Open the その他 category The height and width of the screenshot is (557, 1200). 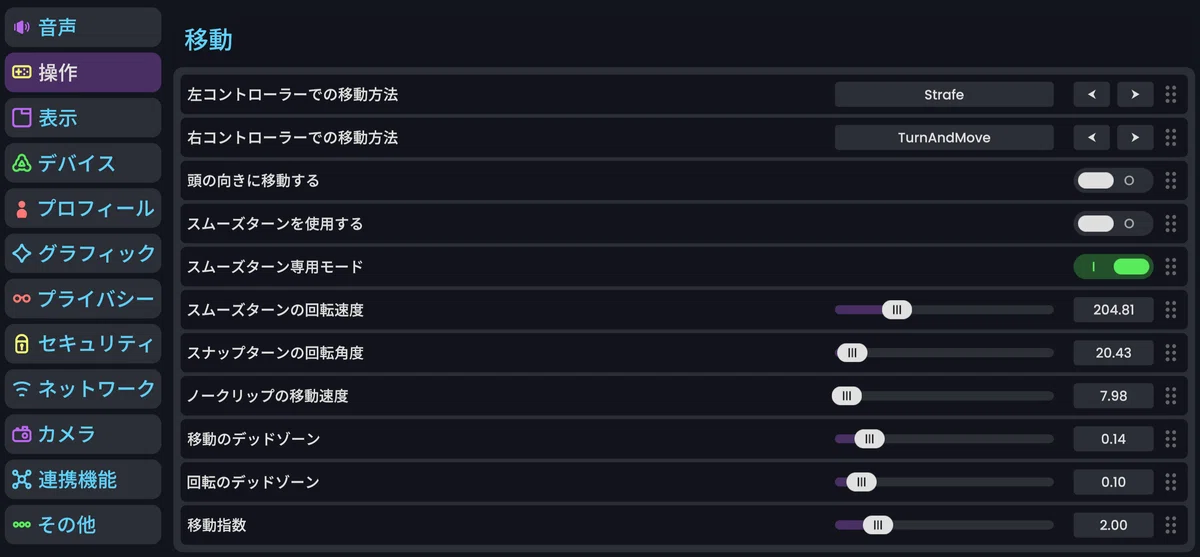point(83,525)
